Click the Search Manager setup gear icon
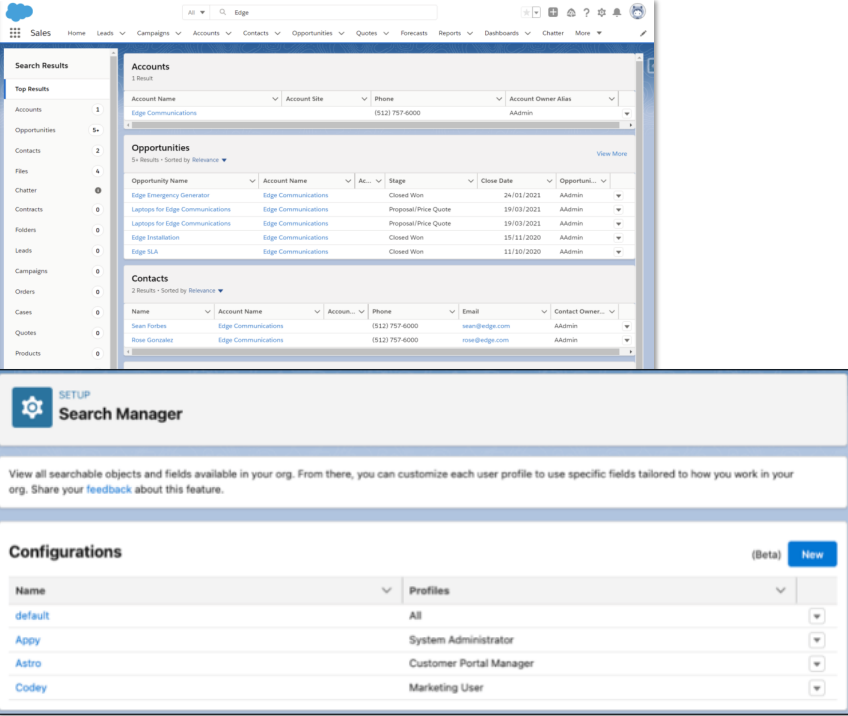 [x=32, y=407]
